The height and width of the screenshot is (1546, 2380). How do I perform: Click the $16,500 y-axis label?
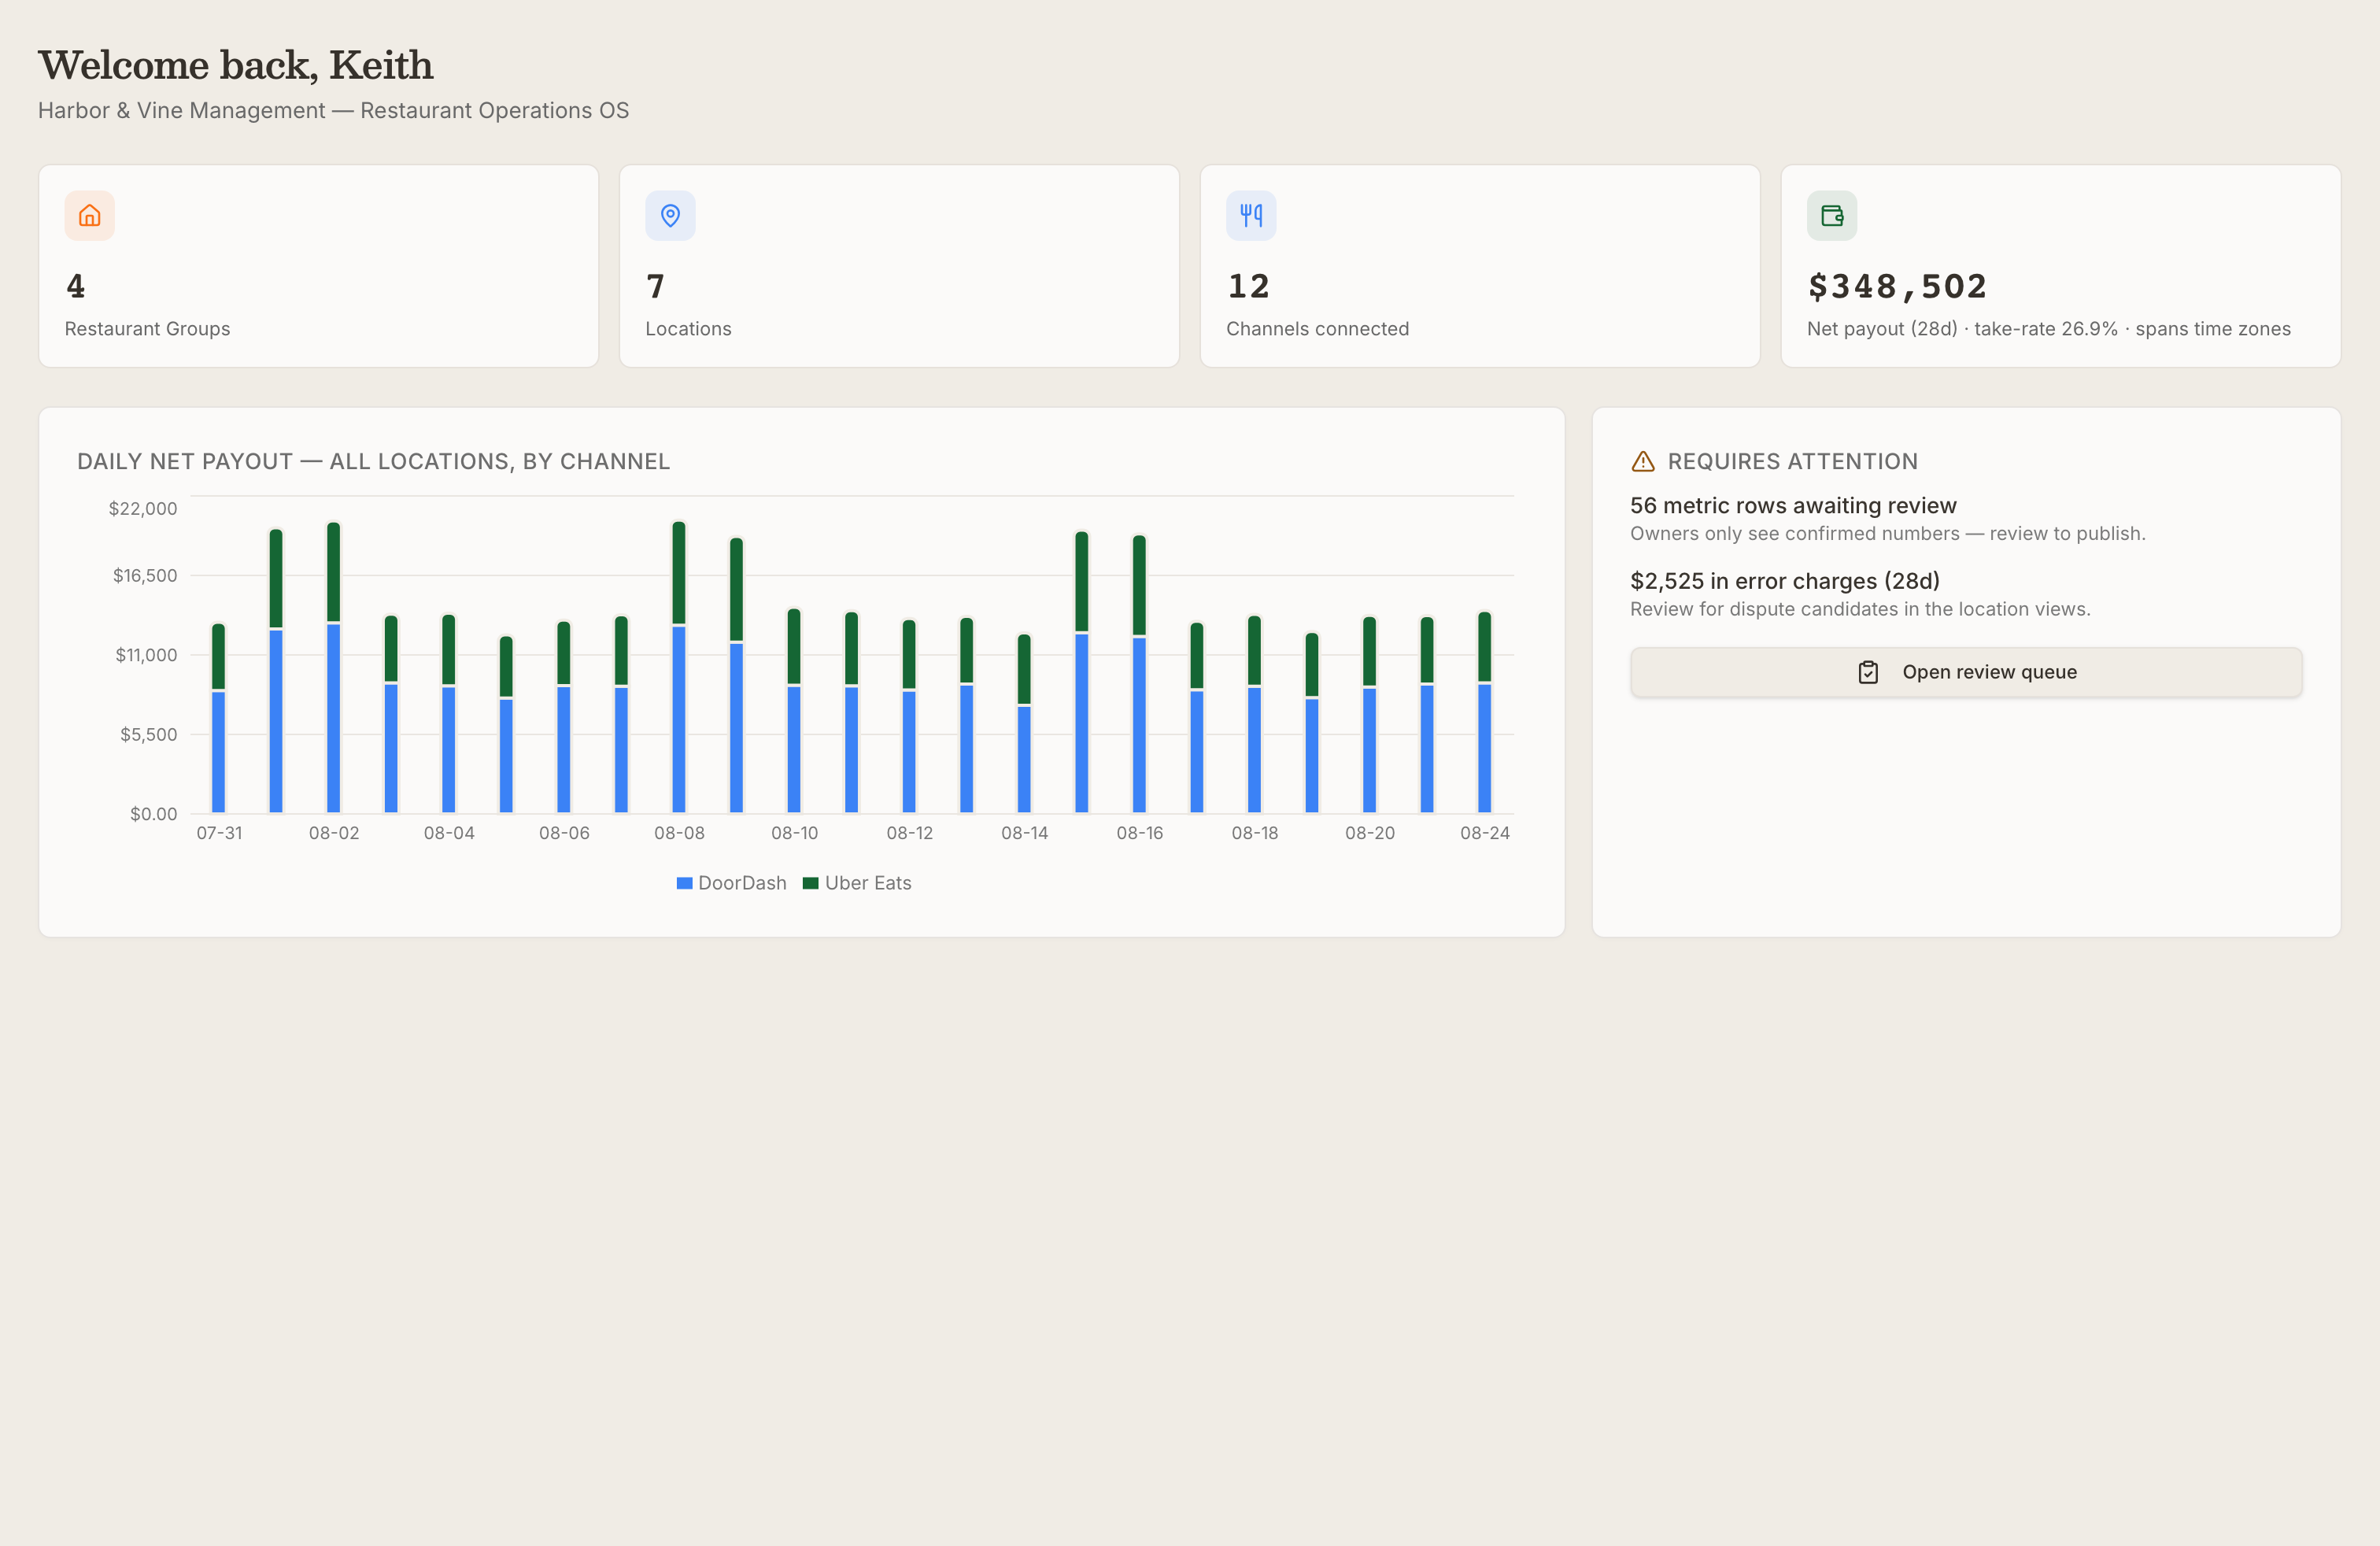pos(145,576)
